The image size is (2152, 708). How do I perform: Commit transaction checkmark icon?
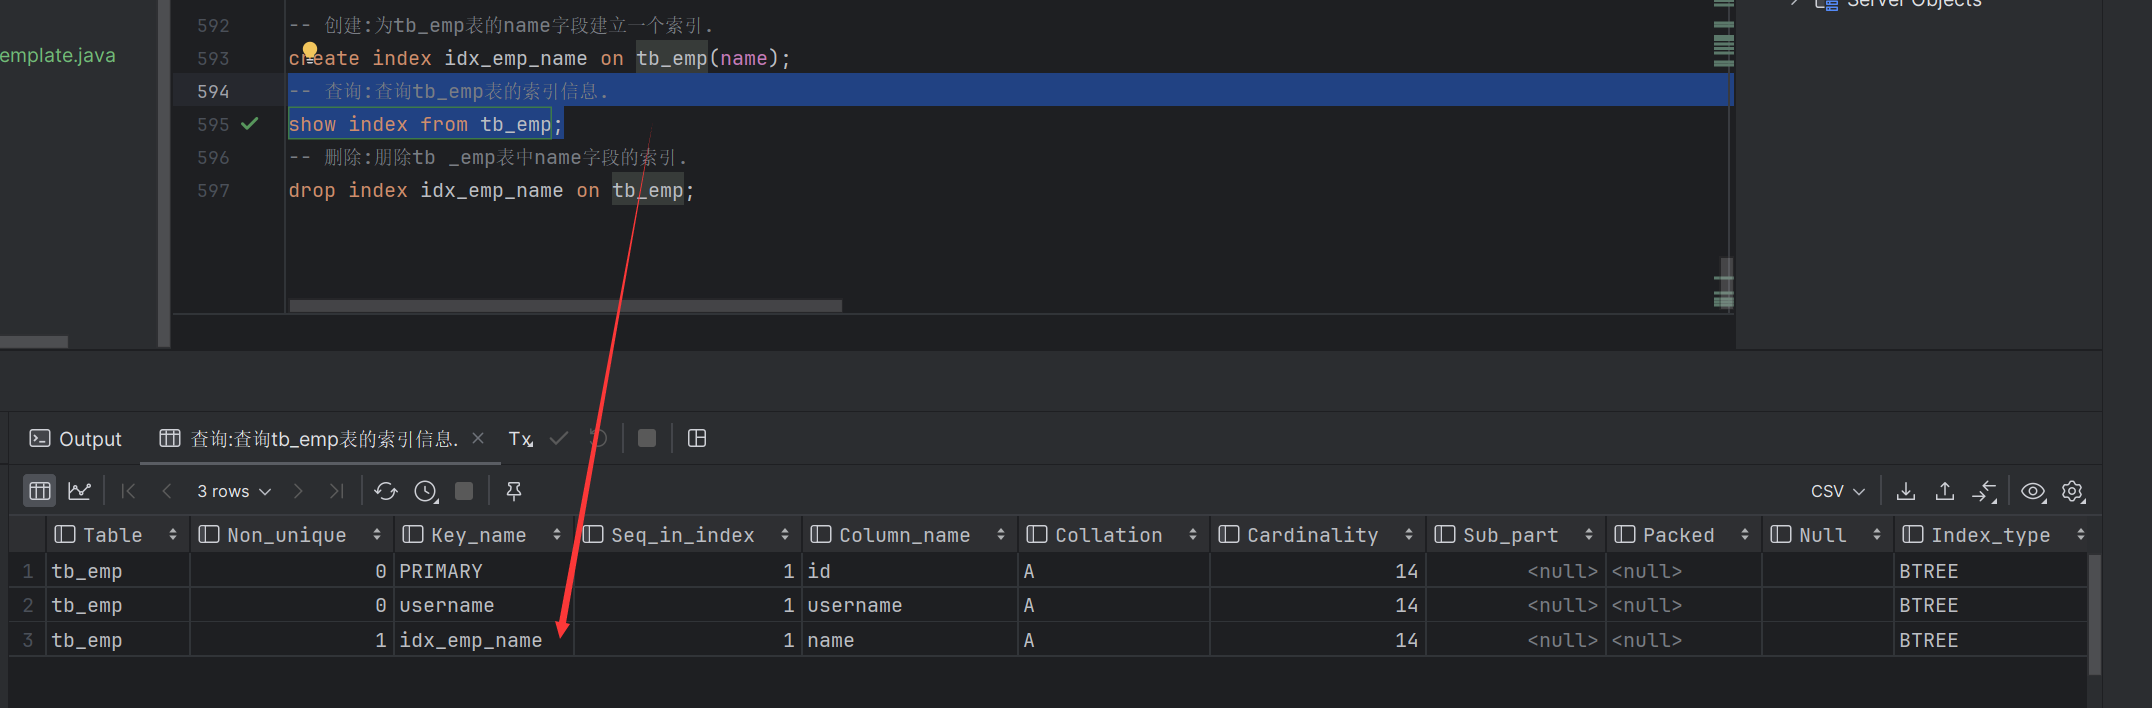pos(559,438)
